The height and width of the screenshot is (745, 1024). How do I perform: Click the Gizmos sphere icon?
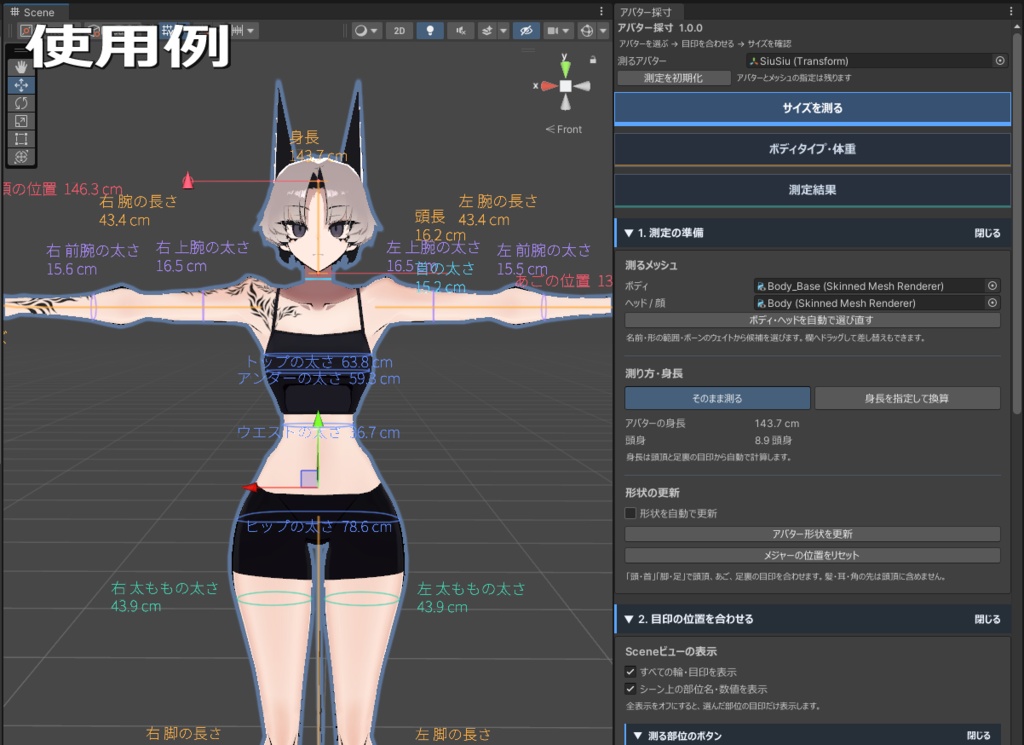pos(587,31)
